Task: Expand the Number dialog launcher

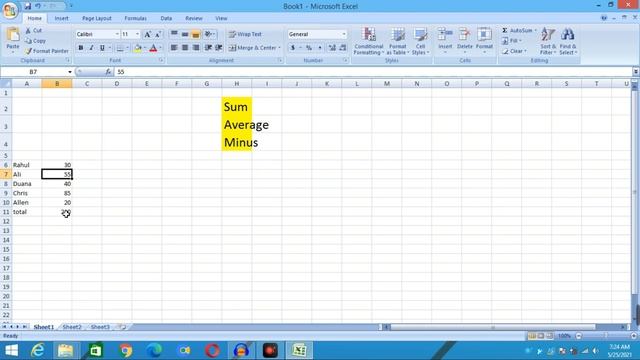Action: 345,60
